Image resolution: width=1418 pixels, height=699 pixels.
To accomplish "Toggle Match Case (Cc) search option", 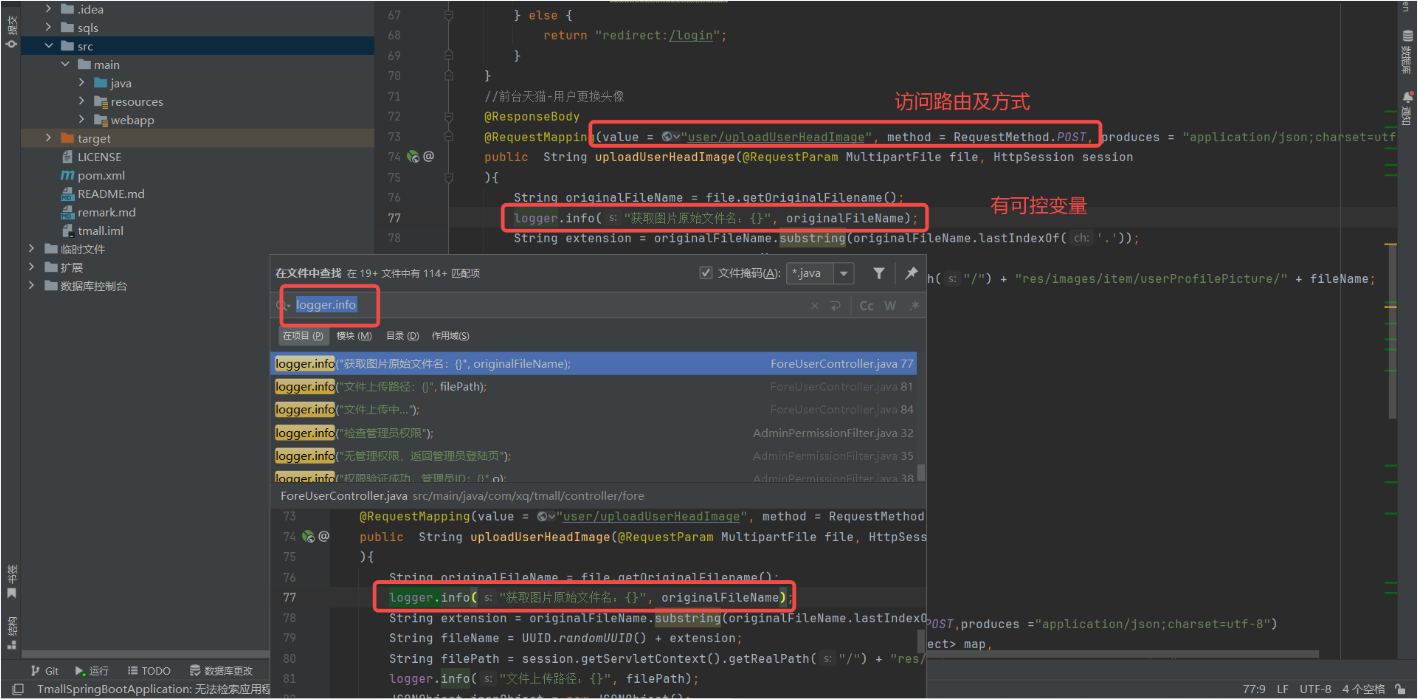I will [x=866, y=305].
